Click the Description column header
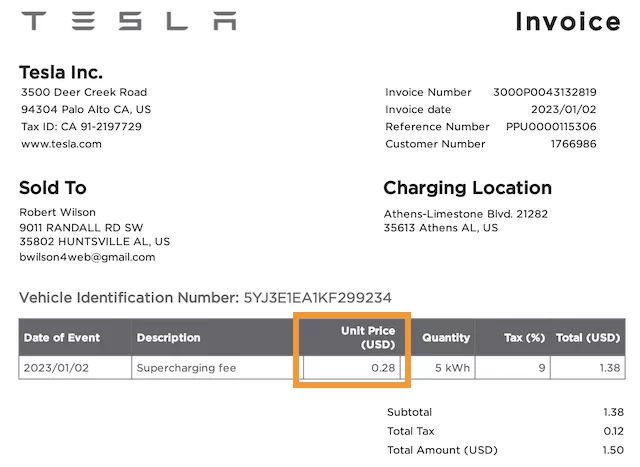 pyautogui.click(x=168, y=338)
